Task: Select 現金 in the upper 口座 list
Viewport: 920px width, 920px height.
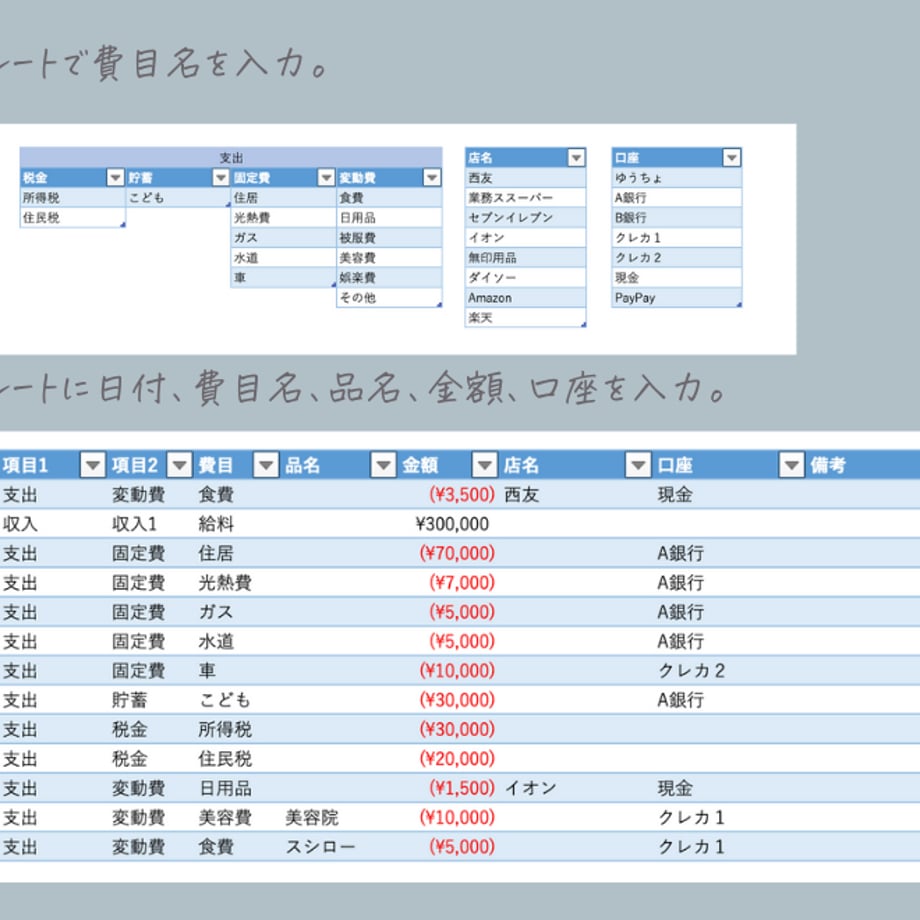Action: [677, 278]
